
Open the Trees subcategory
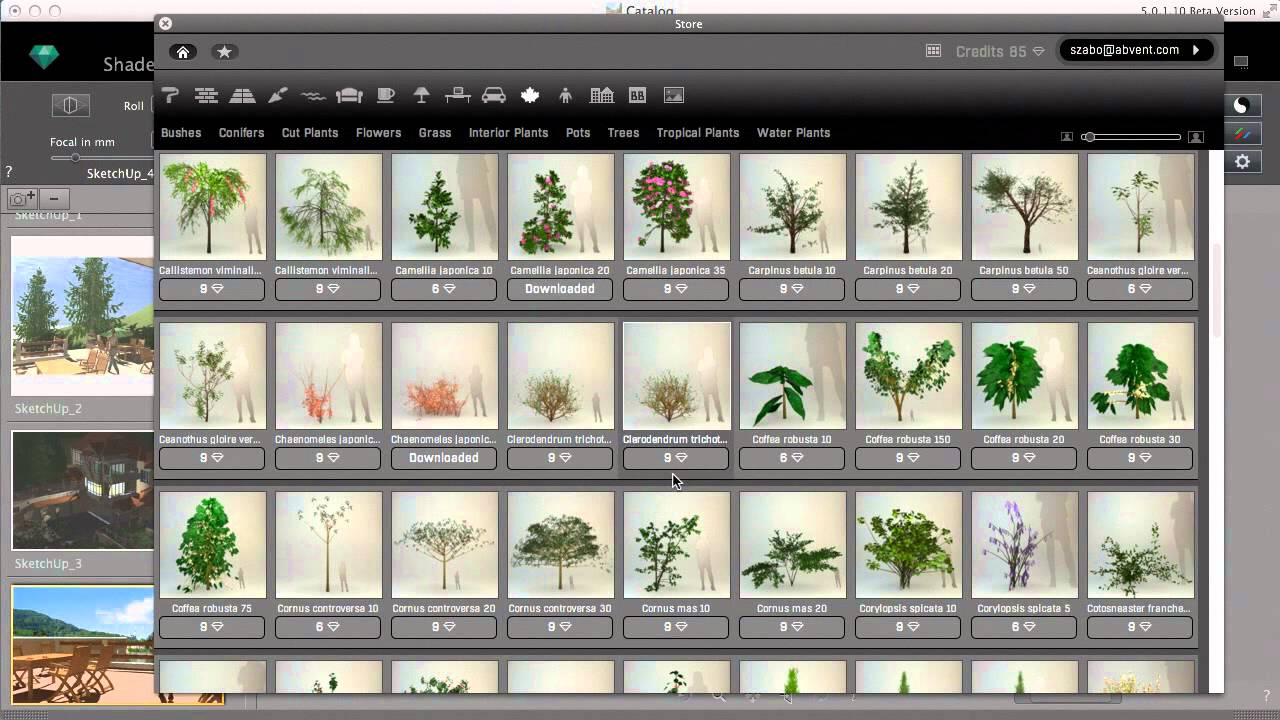tap(623, 132)
